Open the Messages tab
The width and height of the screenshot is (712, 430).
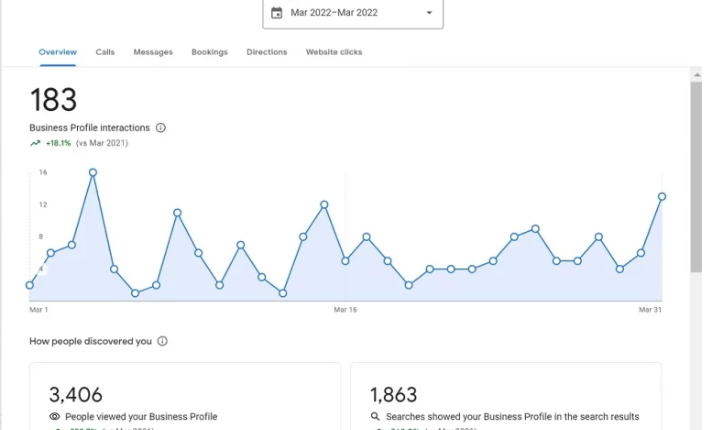coord(153,52)
